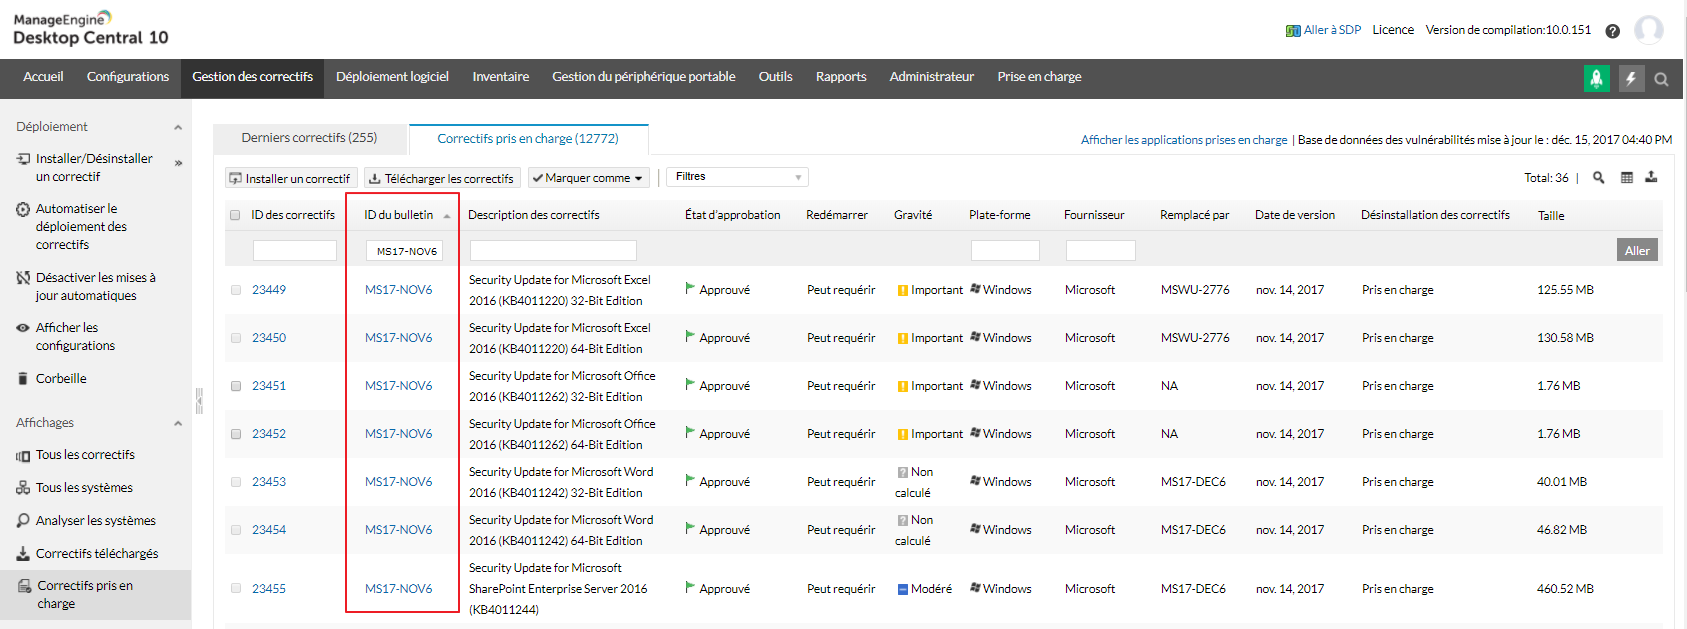Viewport: 1687px width, 629px height.
Task: Open the lightning bolt quick actions icon
Action: (1631, 78)
